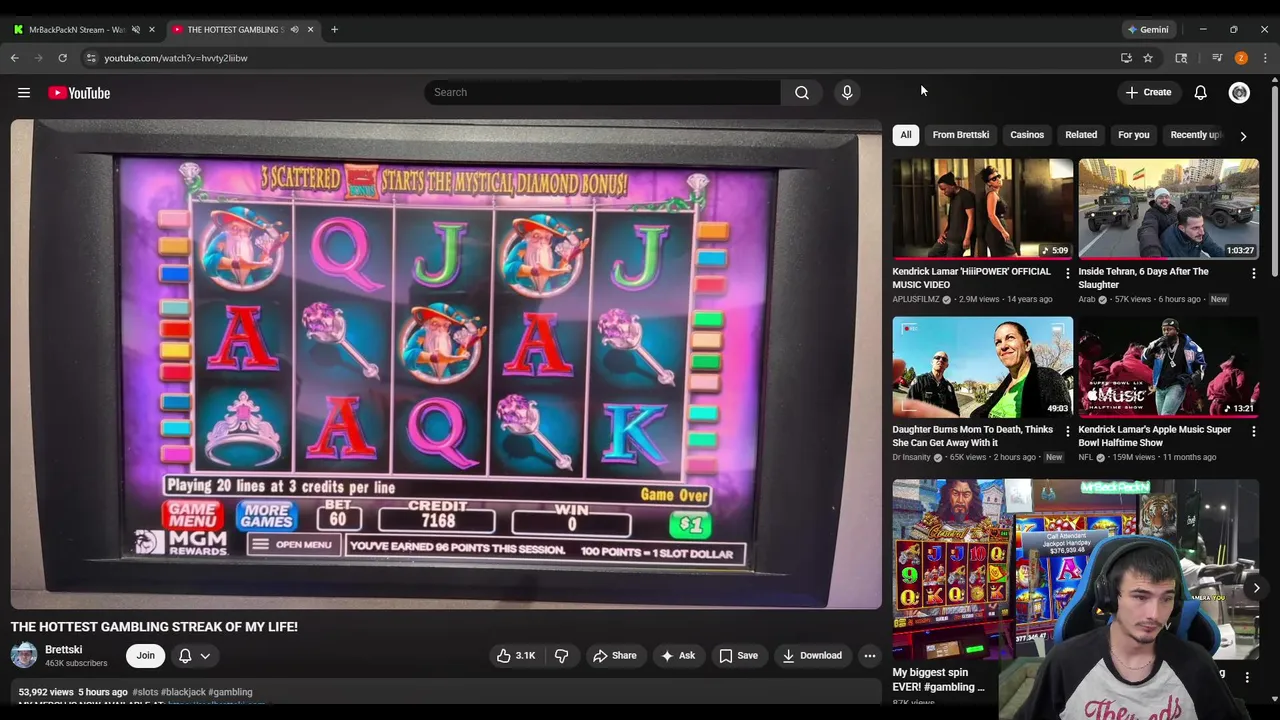1280x720 pixels.
Task: Select the All filter chip
Action: pyautogui.click(x=906, y=135)
